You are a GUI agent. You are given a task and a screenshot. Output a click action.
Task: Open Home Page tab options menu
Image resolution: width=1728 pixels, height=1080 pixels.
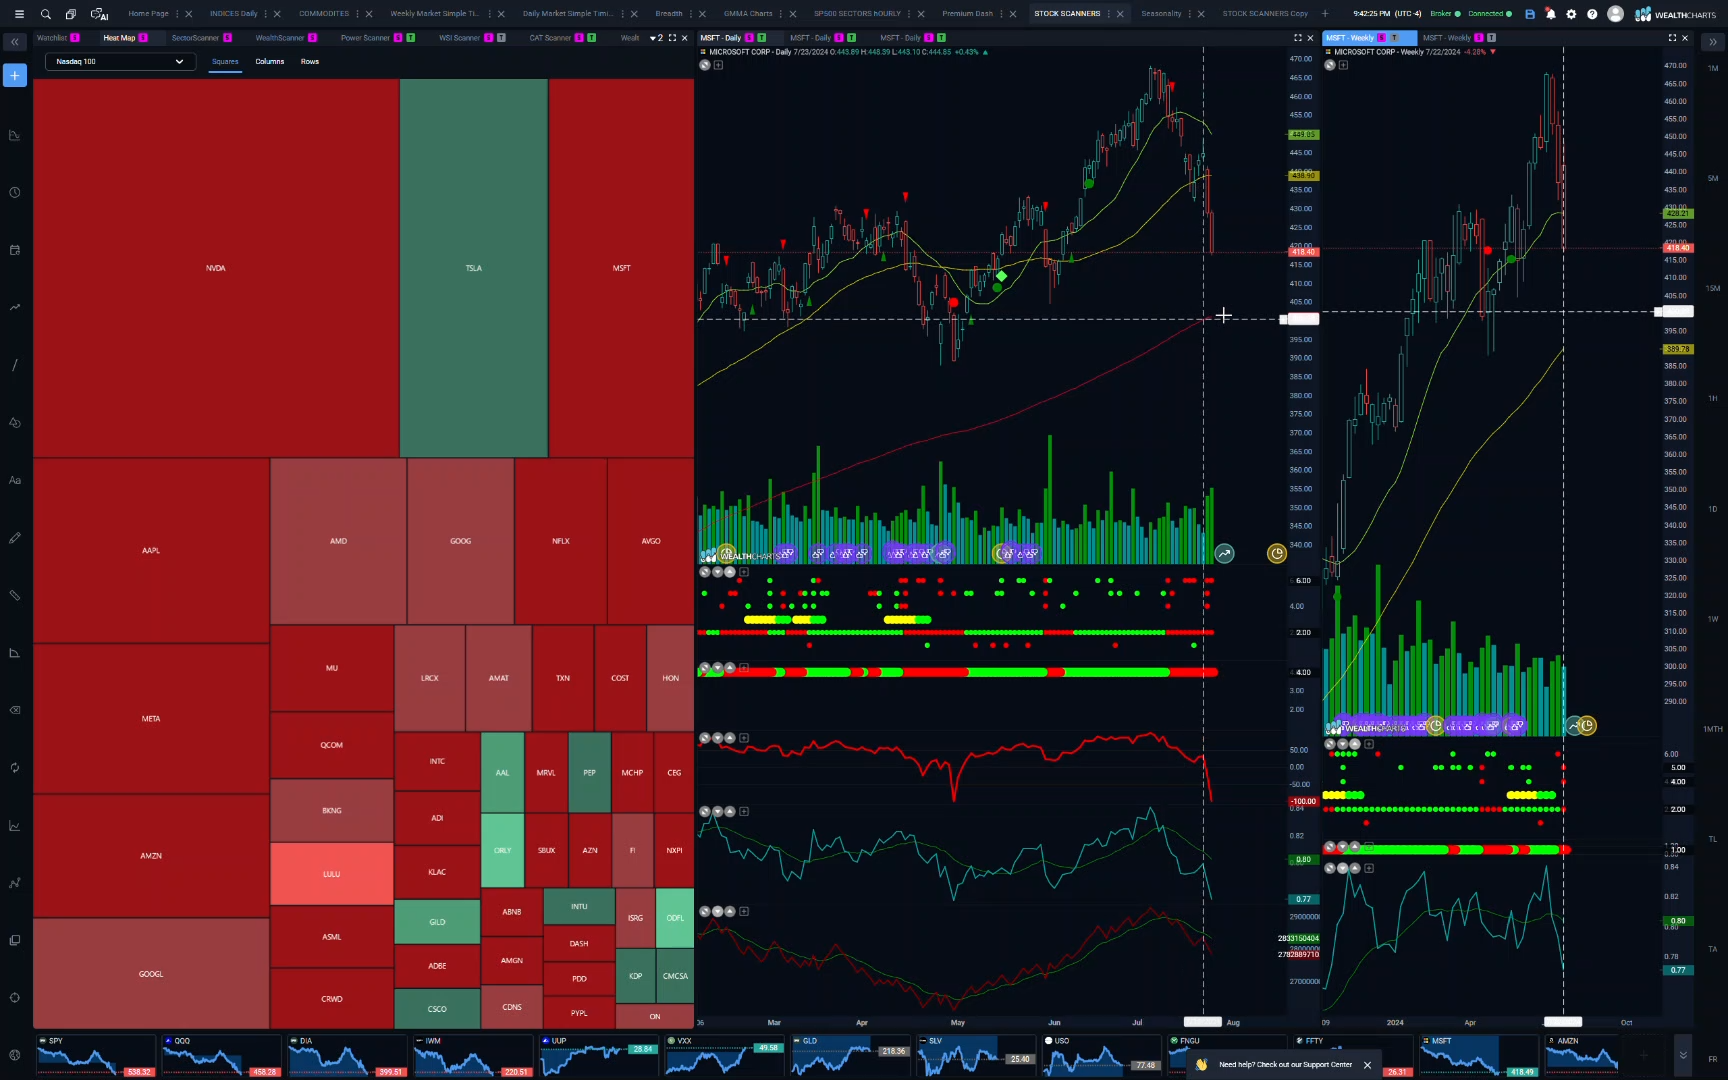click(x=177, y=14)
